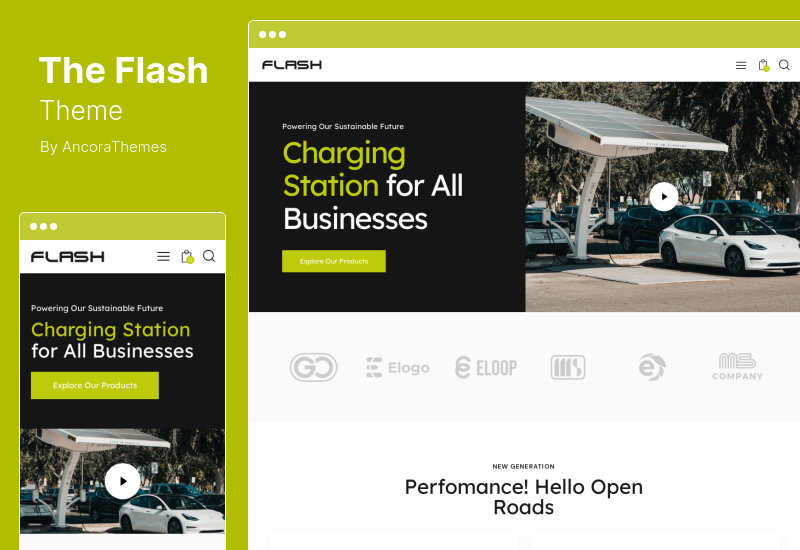The image size is (800, 550).
Task: Click 'By AncoraThemes' author text
Action: (x=104, y=147)
